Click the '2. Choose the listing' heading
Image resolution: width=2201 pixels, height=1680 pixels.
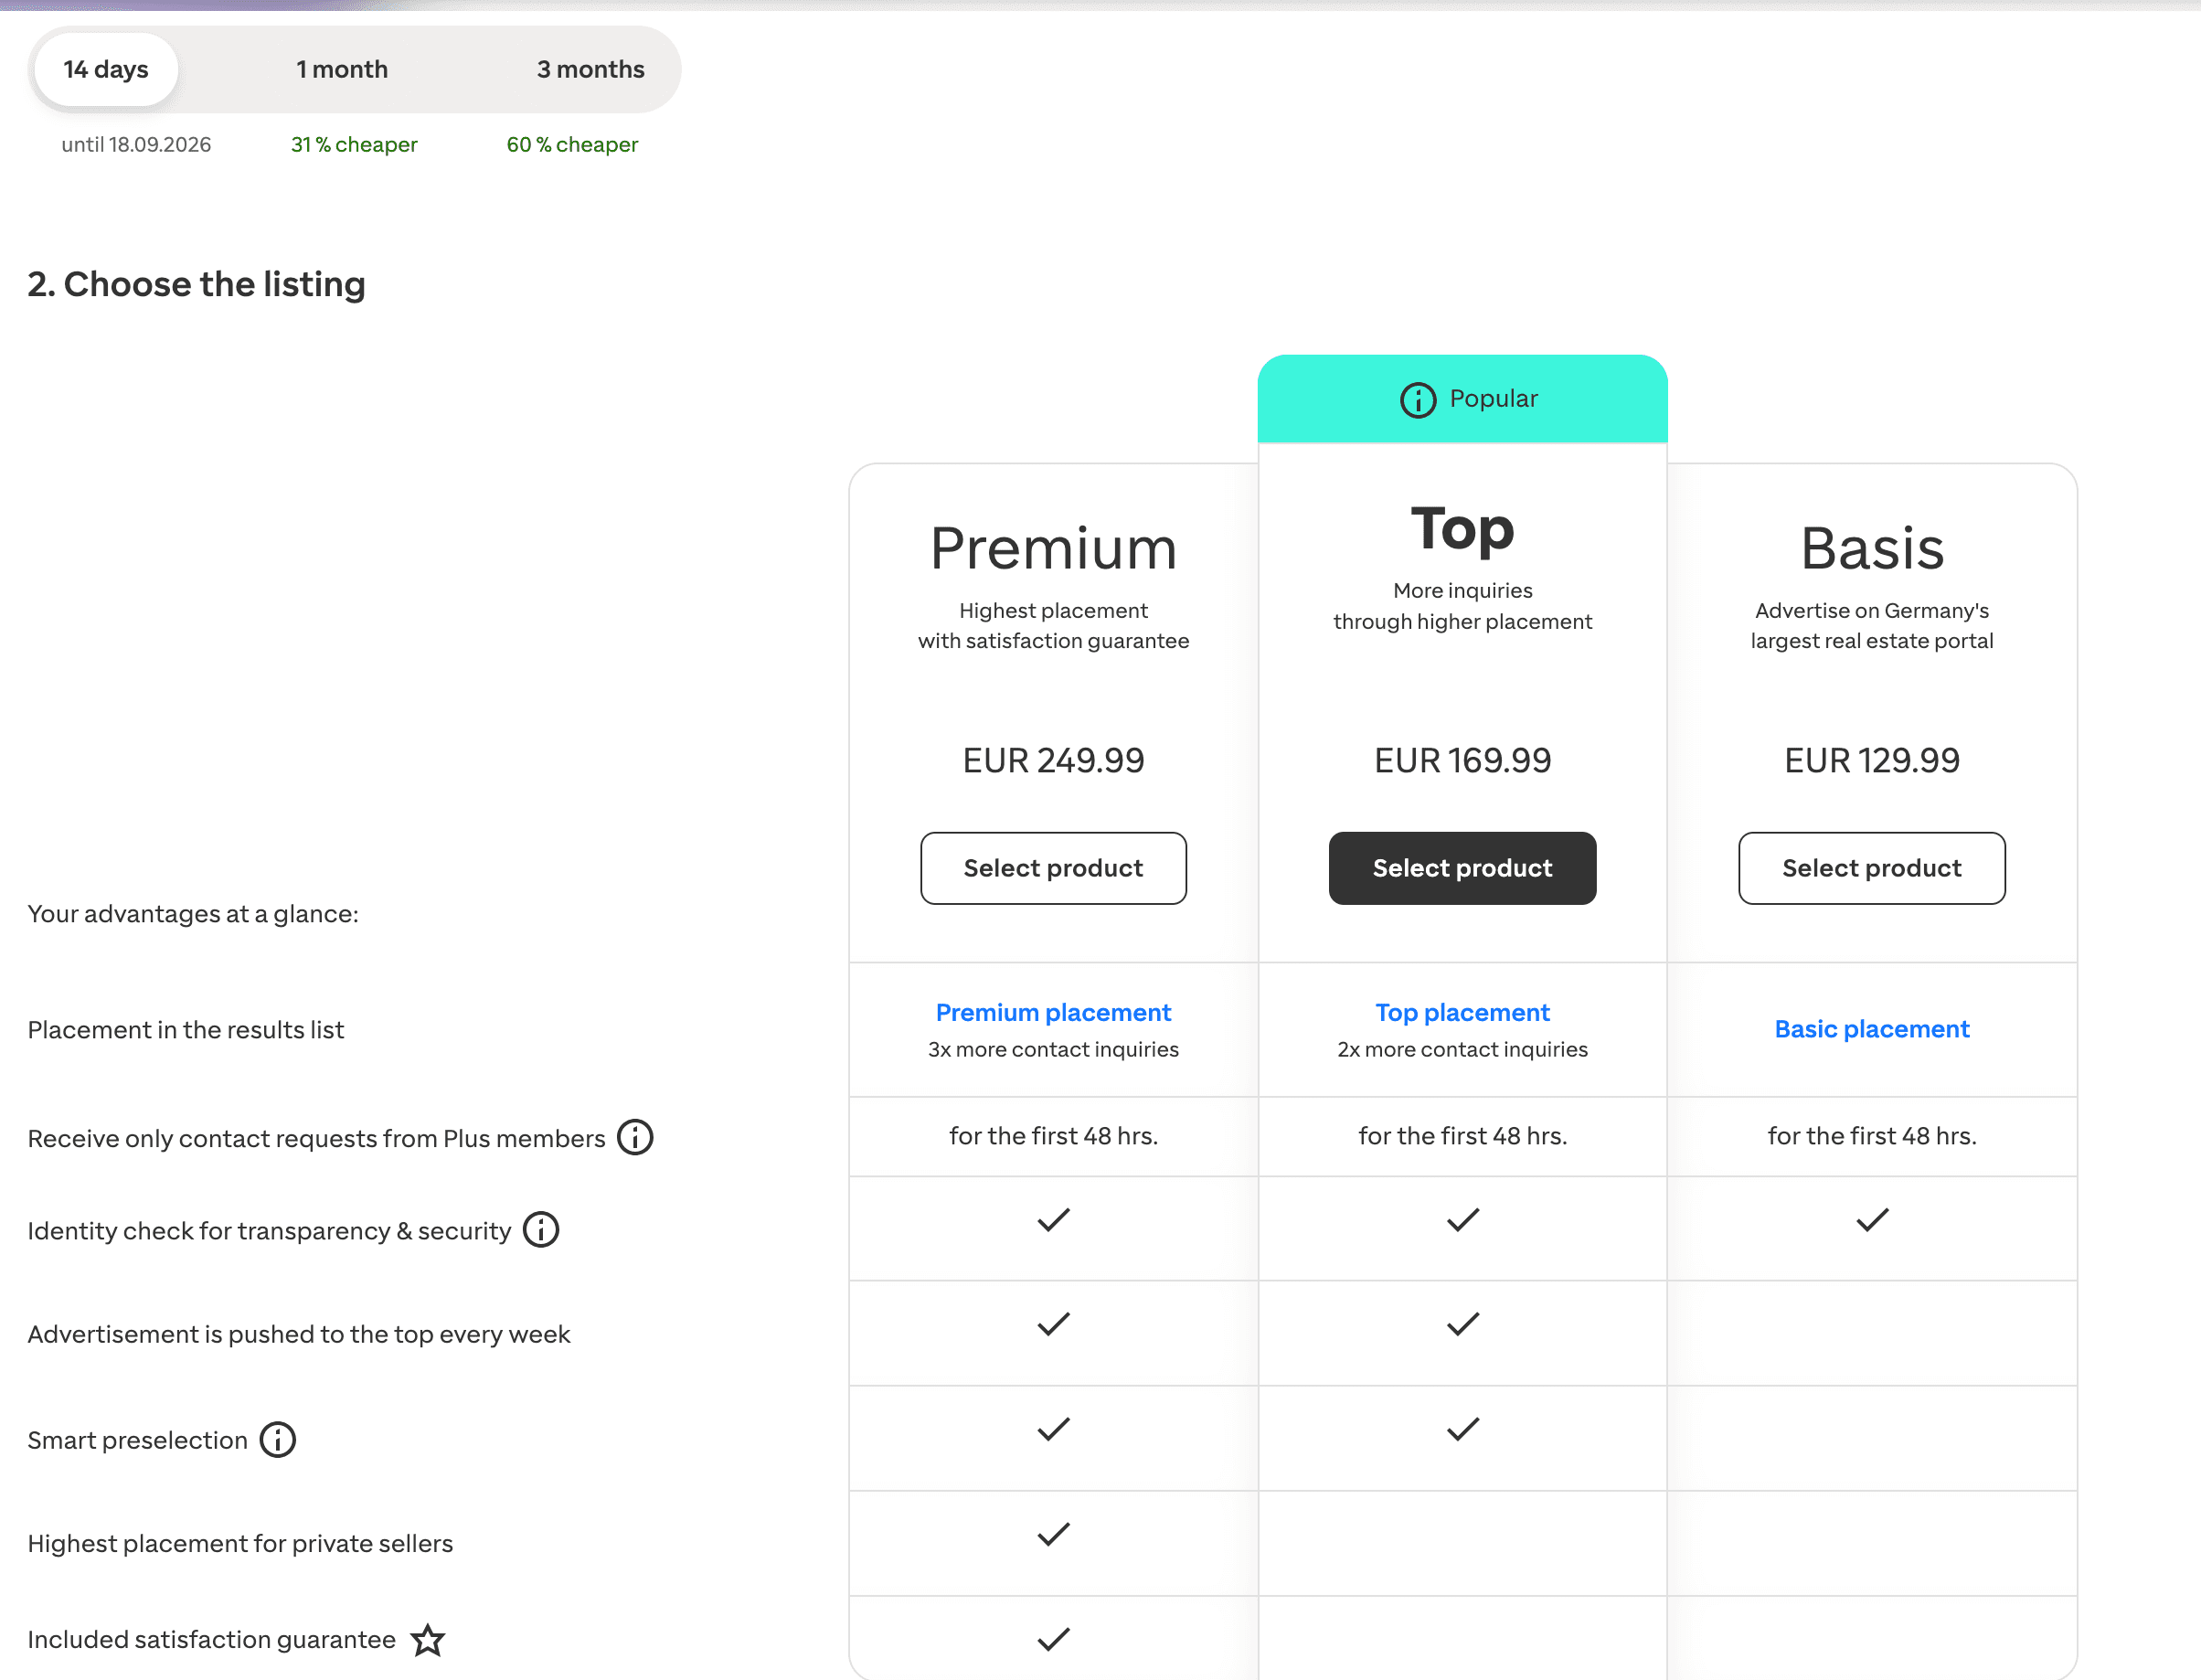(x=196, y=284)
